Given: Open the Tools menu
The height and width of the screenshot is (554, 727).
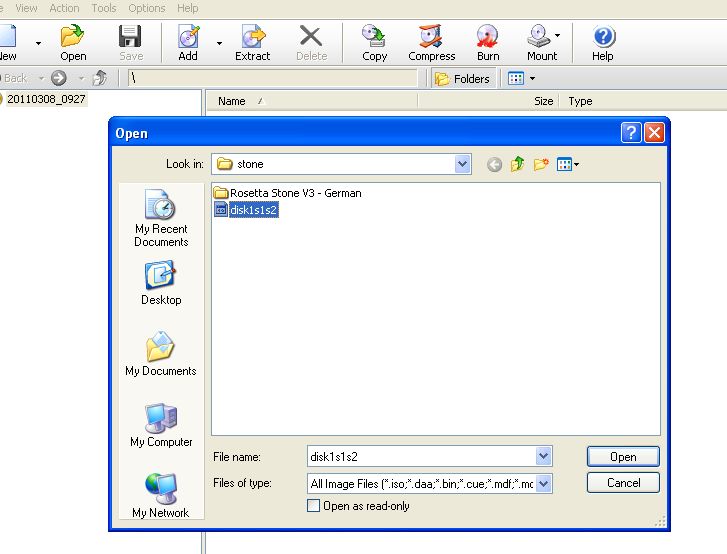Looking at the screenshot, I should coord(104,8).
